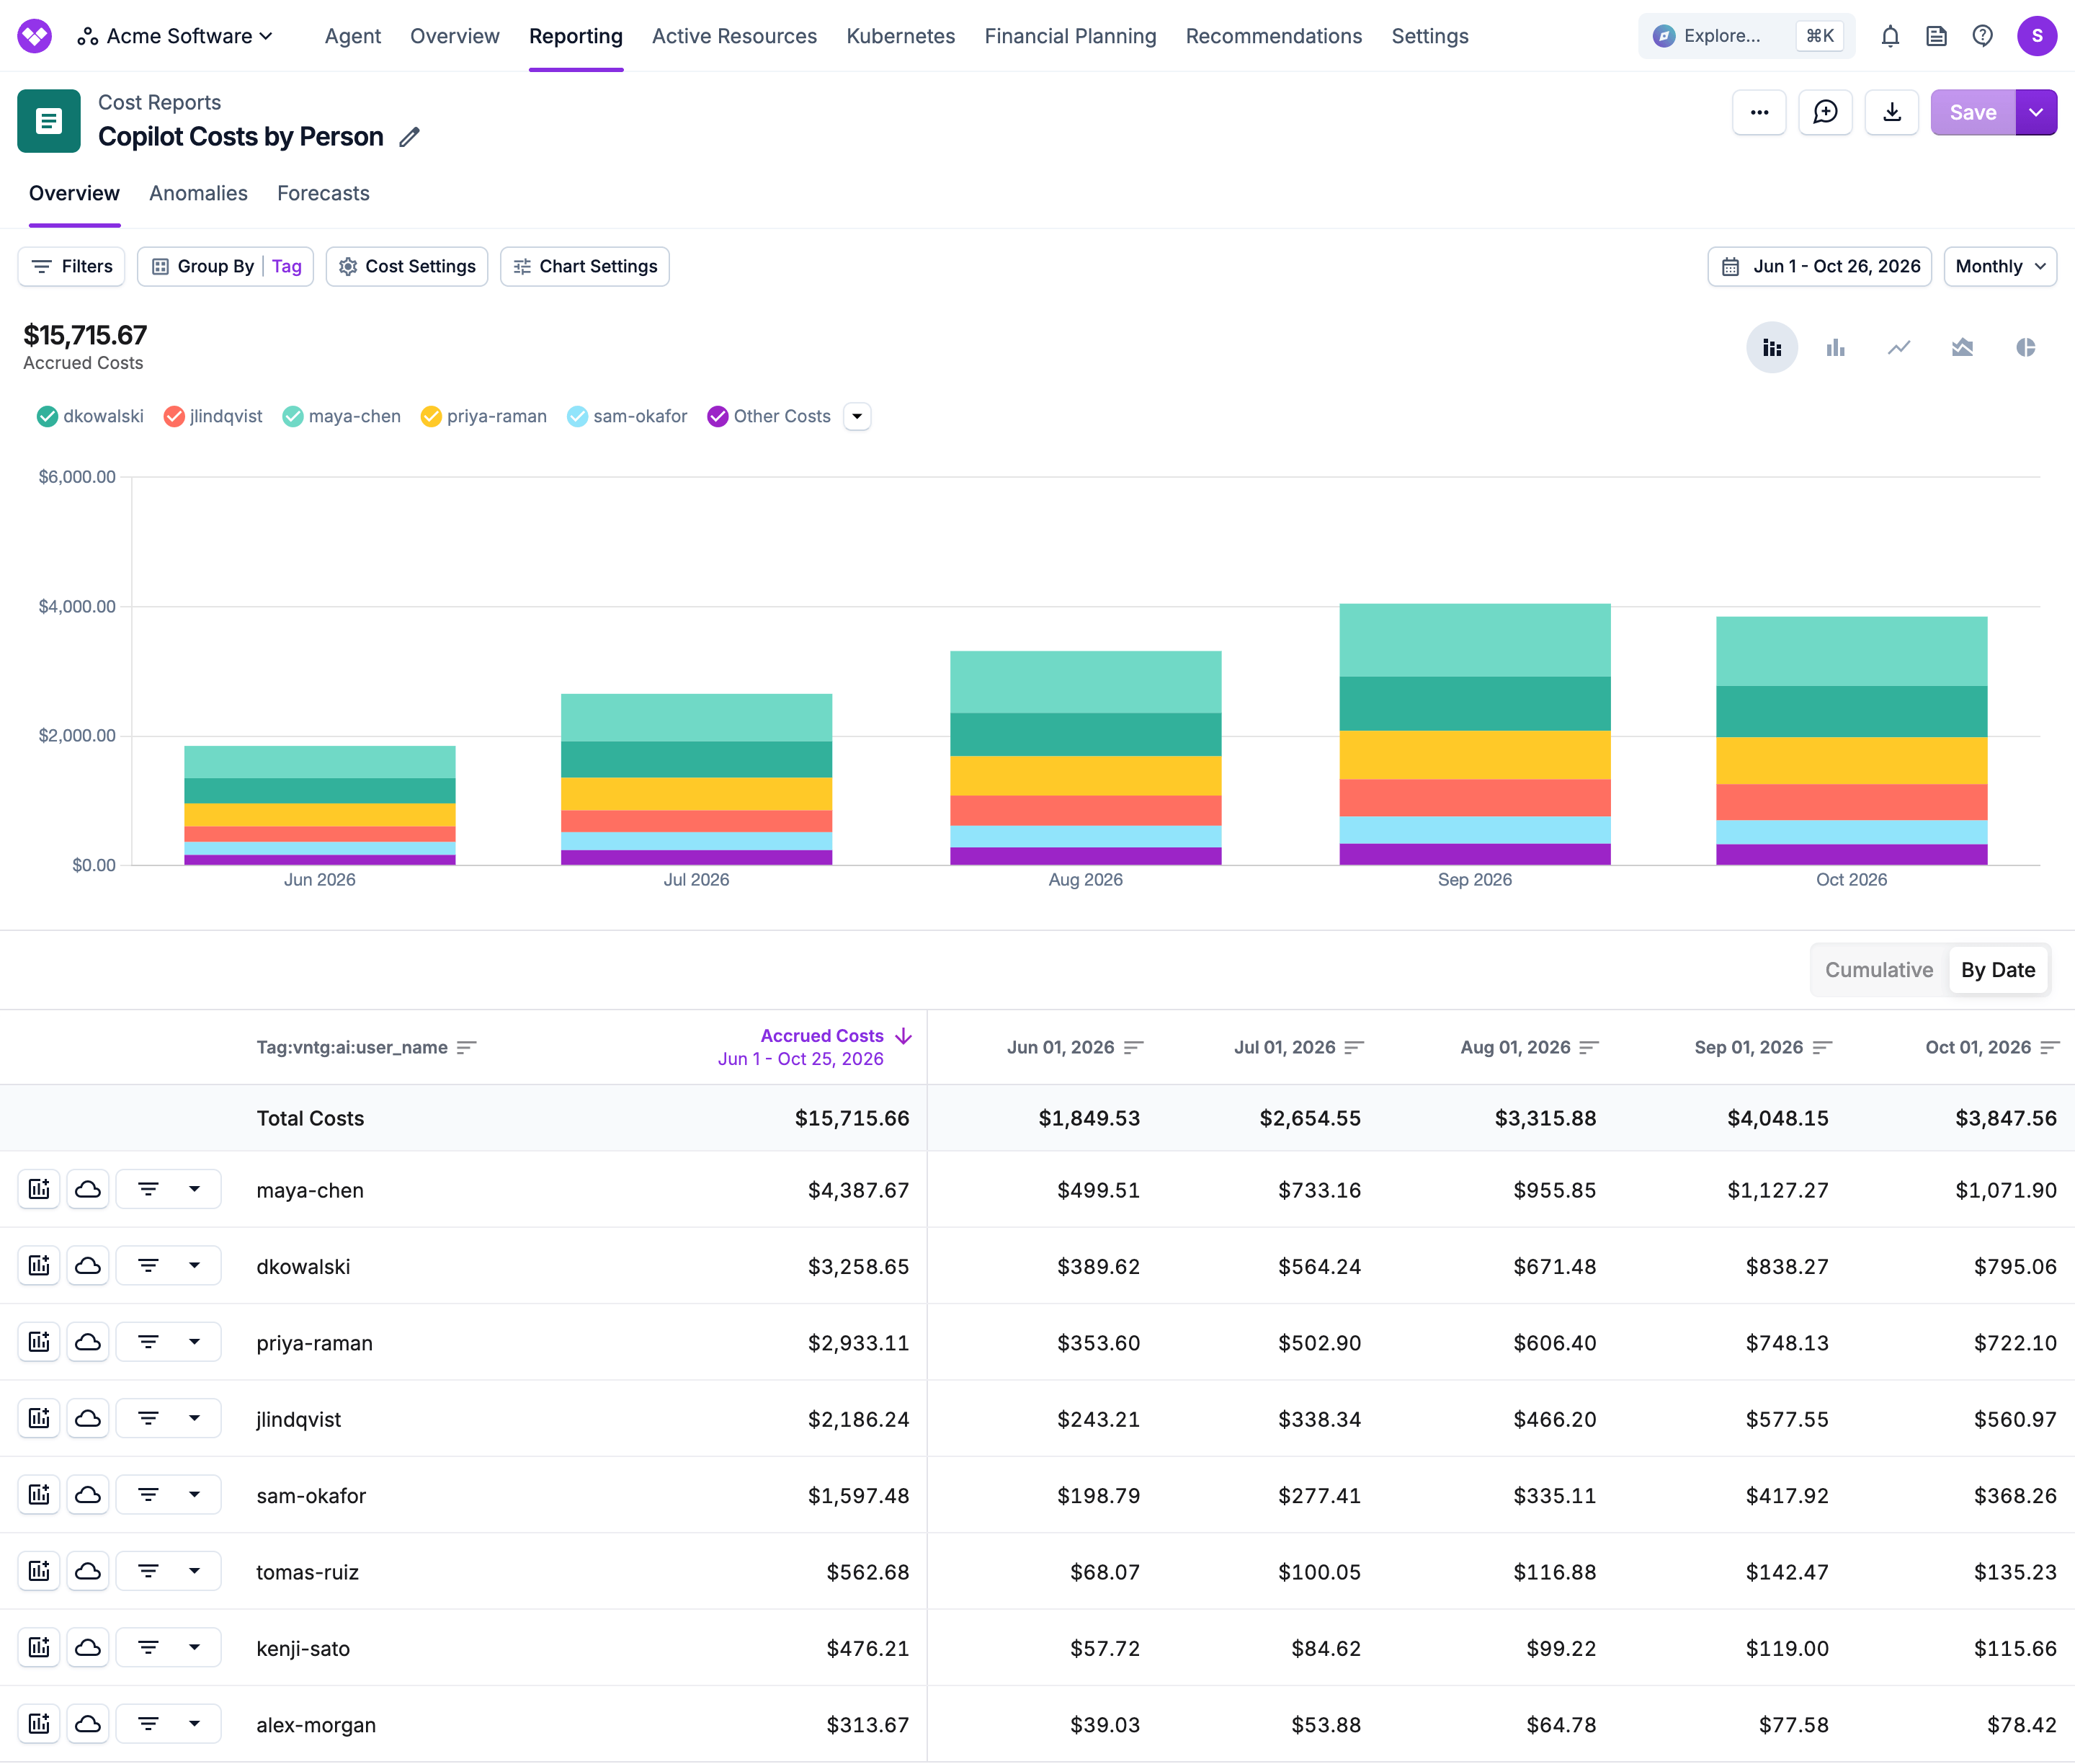Image resolution: width=2075 pixels, height=1764 pixels.
Task: Switch table to Cumulative view
Action: (1879, 970)
